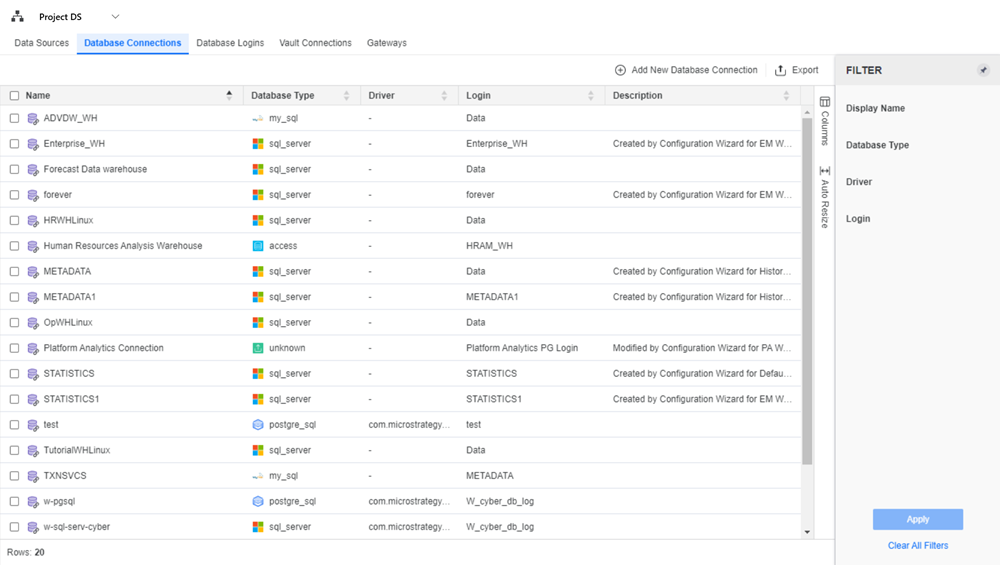Click the Clear All Filters link

pyautogui.click(x=918, y=546)
